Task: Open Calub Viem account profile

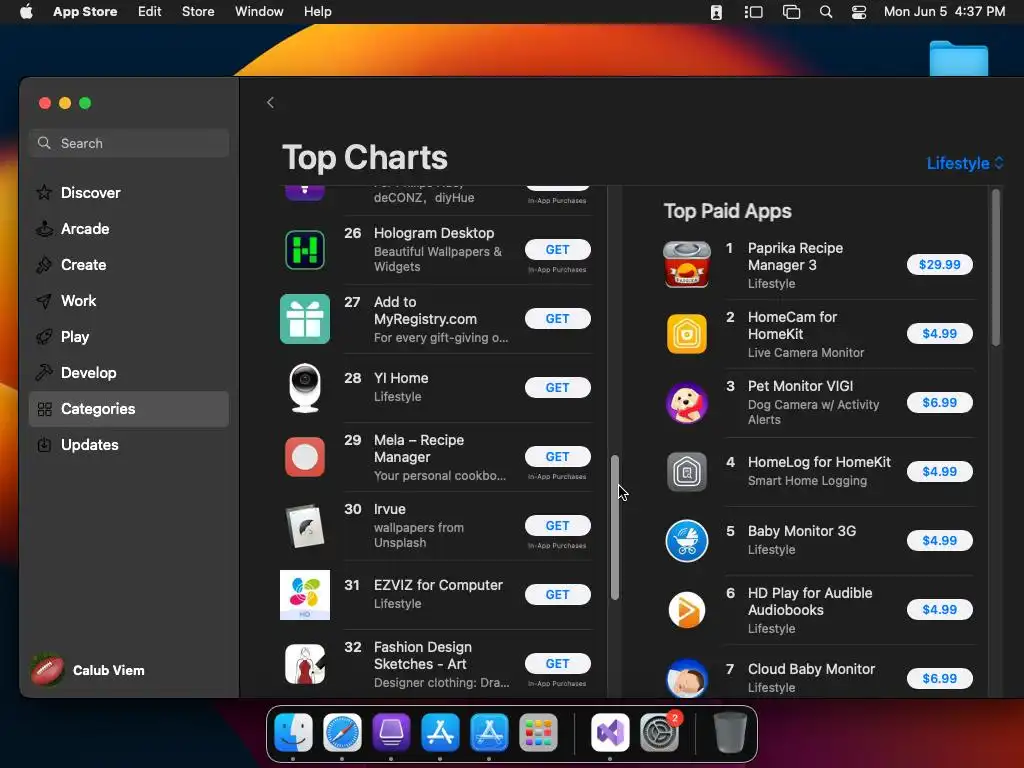Action: (x=88, y=671)
